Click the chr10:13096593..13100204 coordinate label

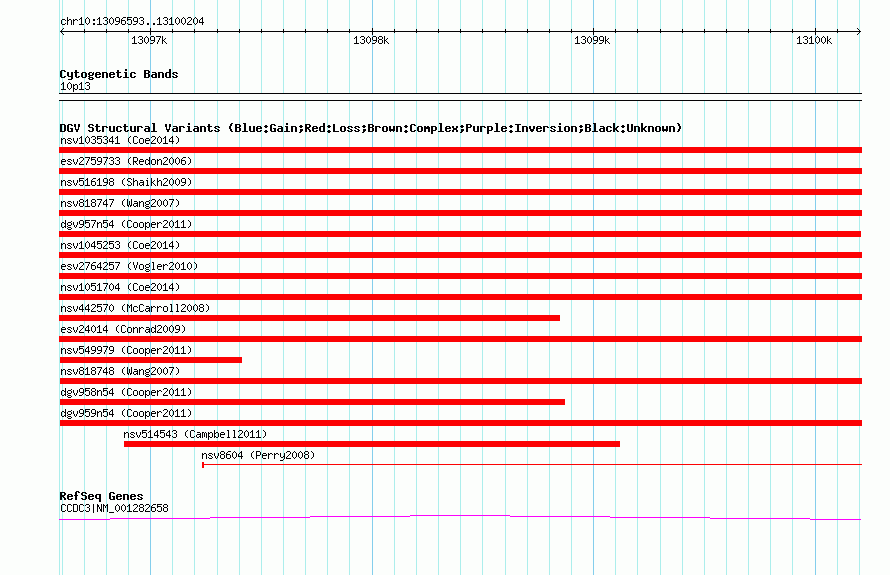coord(132,21)
